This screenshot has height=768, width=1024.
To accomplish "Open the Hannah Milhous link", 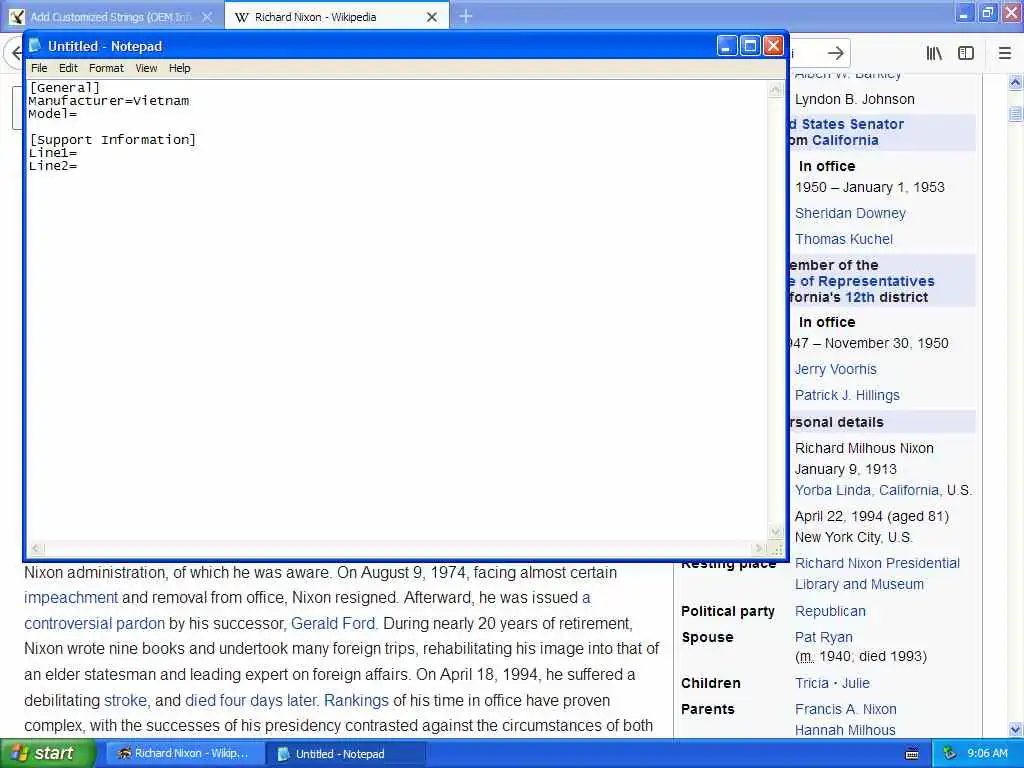I will [845, 730].
